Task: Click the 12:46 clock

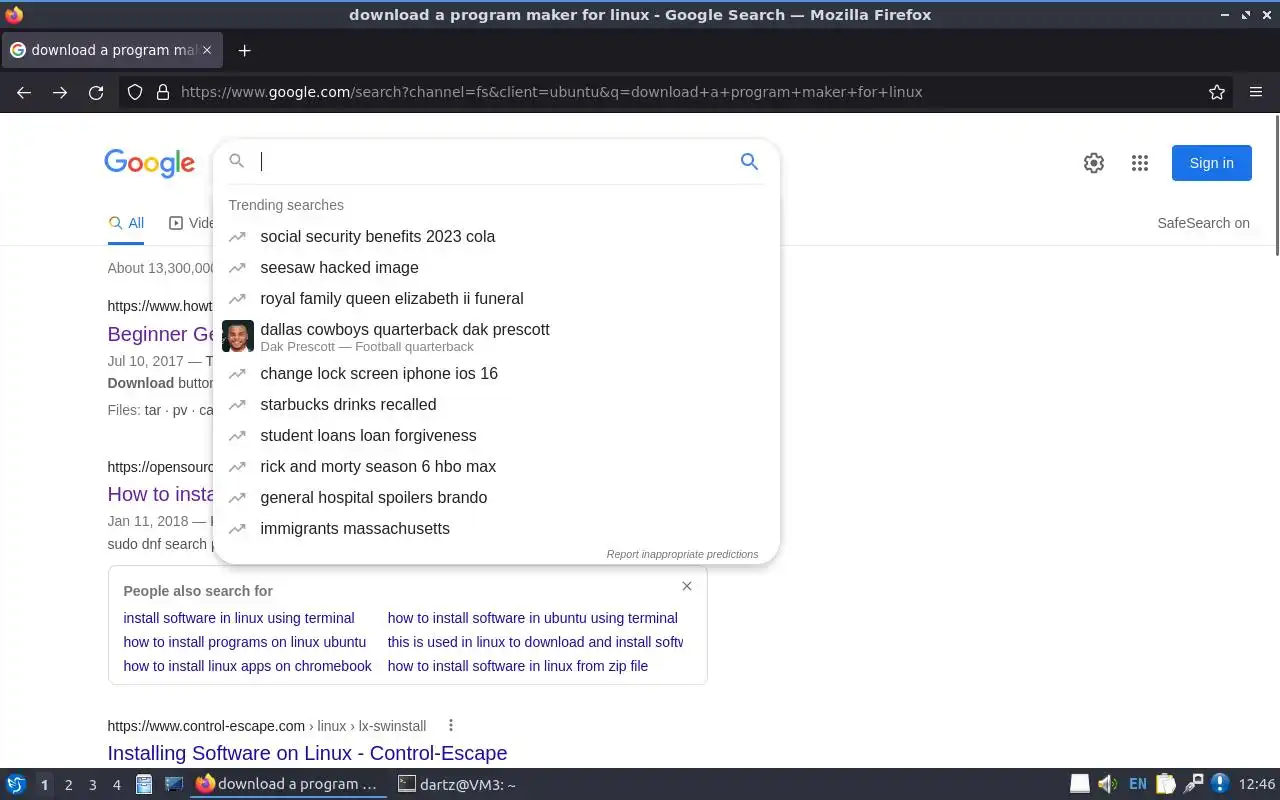Action: [x=1257, y=784]
